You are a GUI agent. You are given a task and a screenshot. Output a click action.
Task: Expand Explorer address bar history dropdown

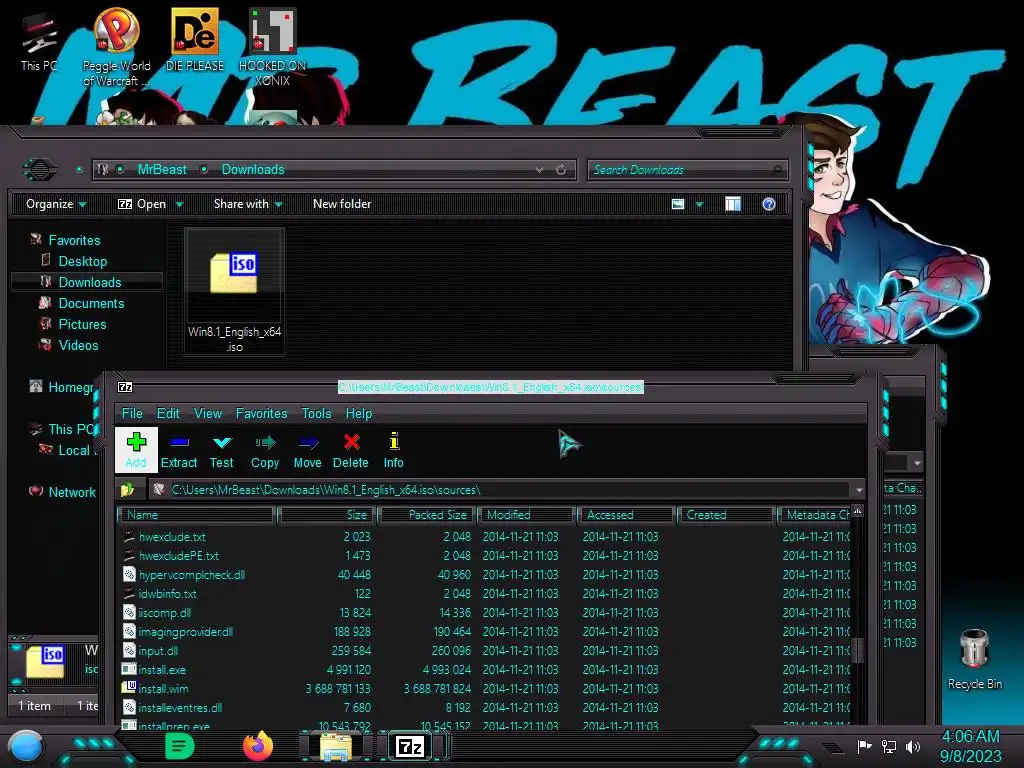click(x=539, y=170)
